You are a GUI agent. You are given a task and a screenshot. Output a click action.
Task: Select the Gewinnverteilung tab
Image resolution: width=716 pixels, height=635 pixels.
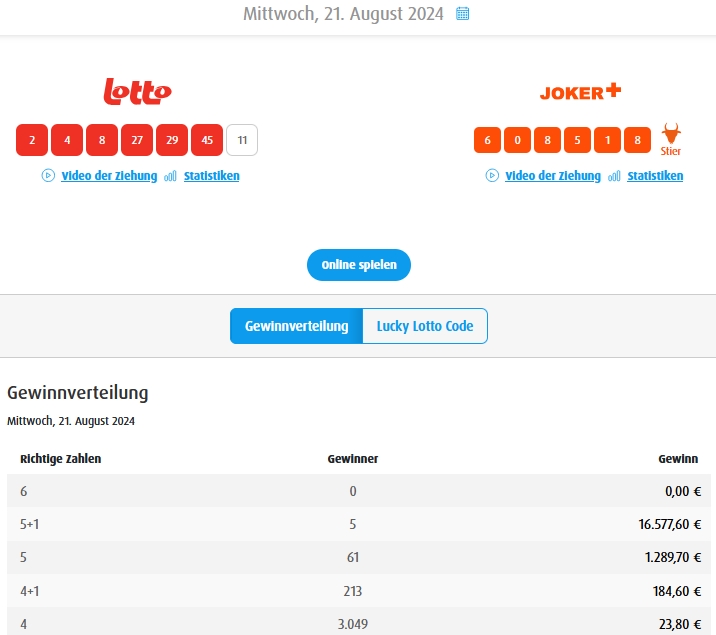pos(296,326)
